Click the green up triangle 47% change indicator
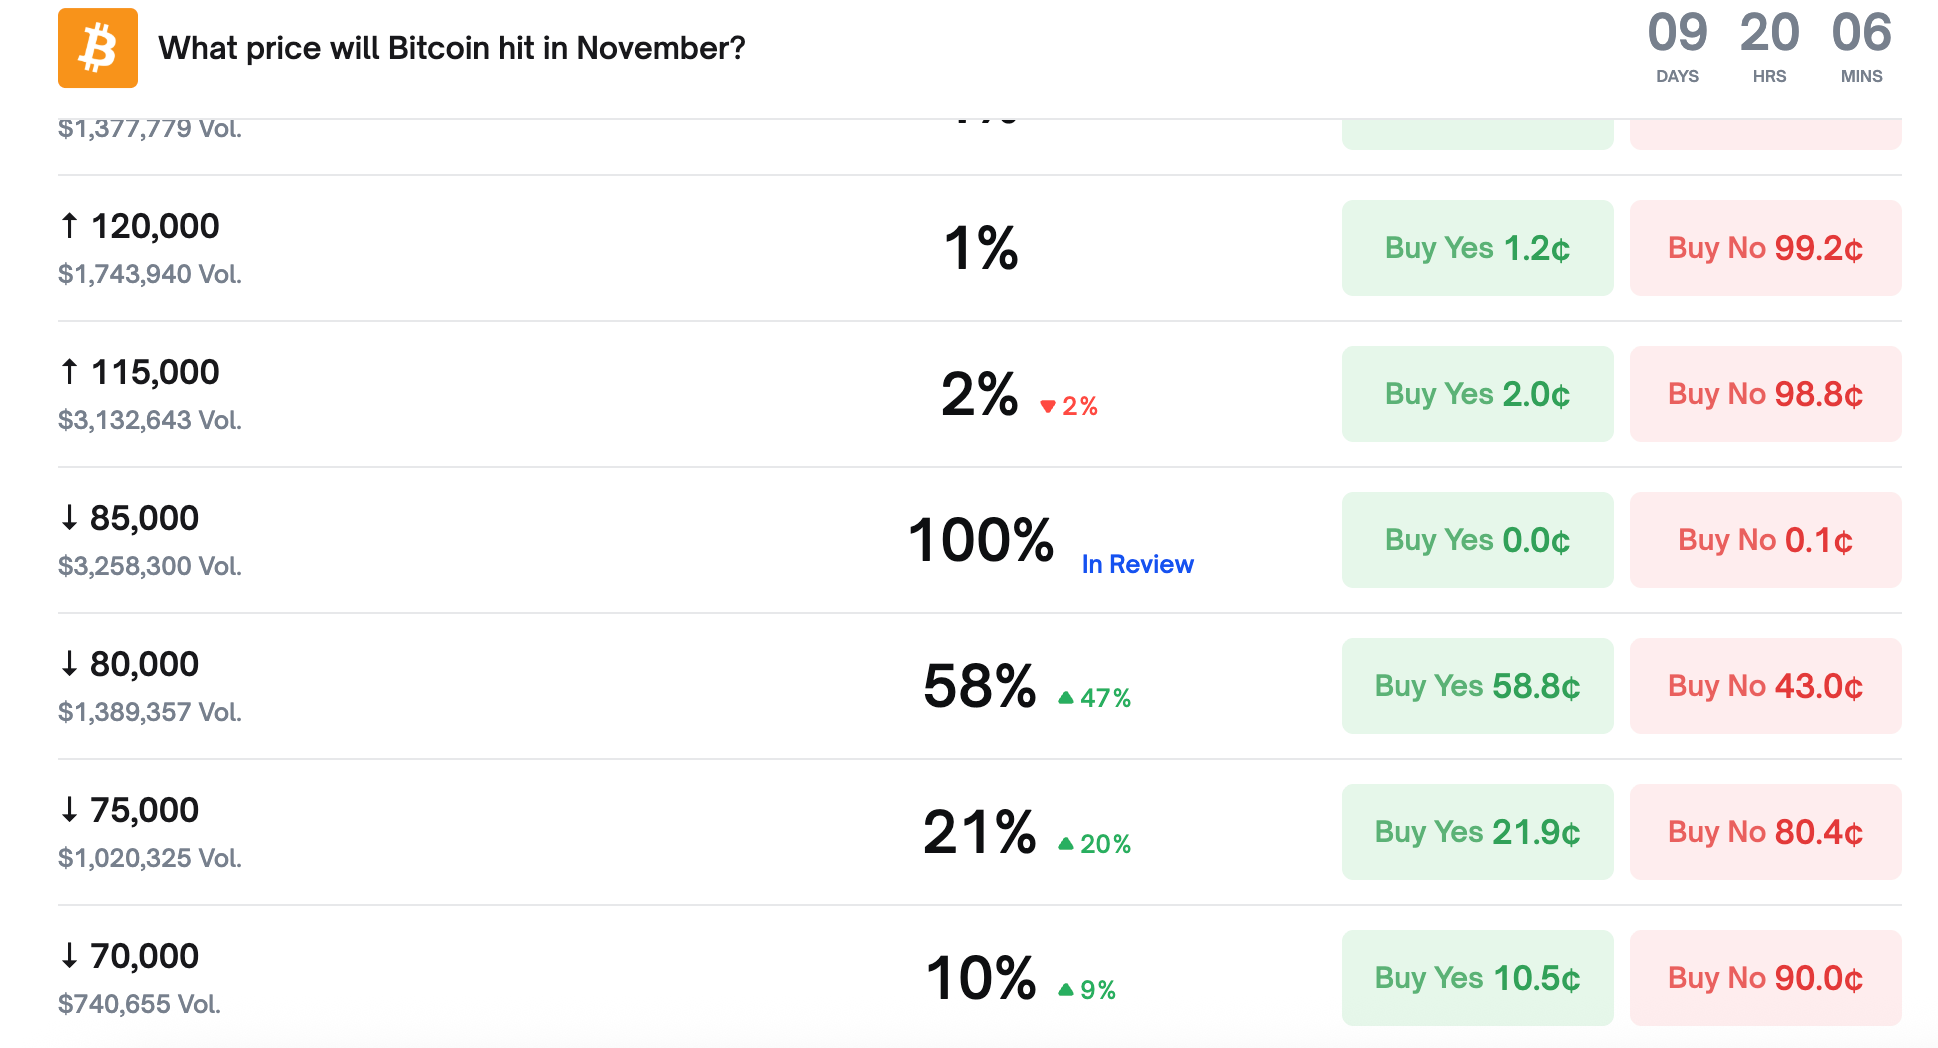Screen dimensions: 1938x1048 1095,698
